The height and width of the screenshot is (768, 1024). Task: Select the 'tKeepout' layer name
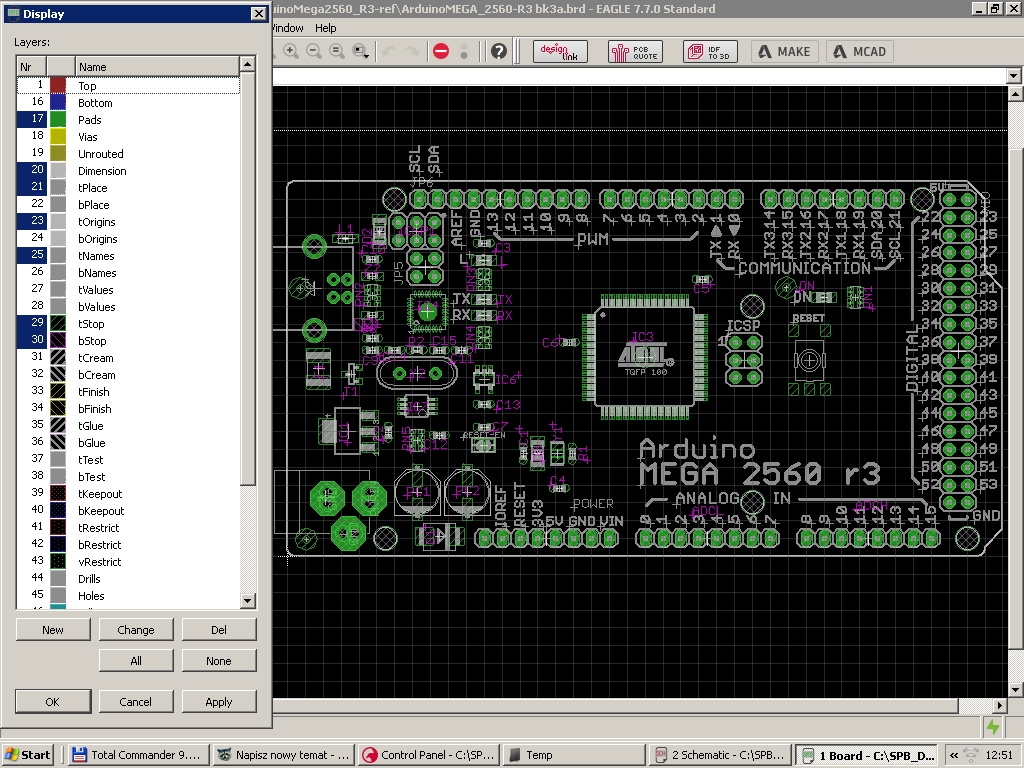click(x=100, y=494)
